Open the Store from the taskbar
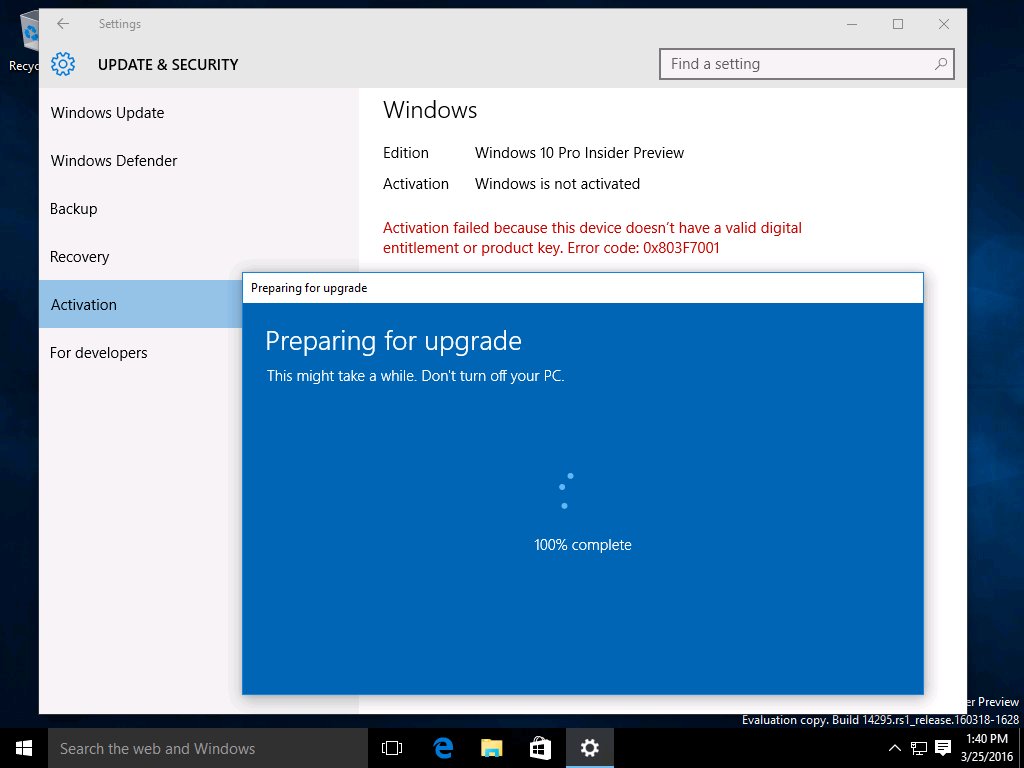Screen dimensions: 1024x768 click(540, 748)
